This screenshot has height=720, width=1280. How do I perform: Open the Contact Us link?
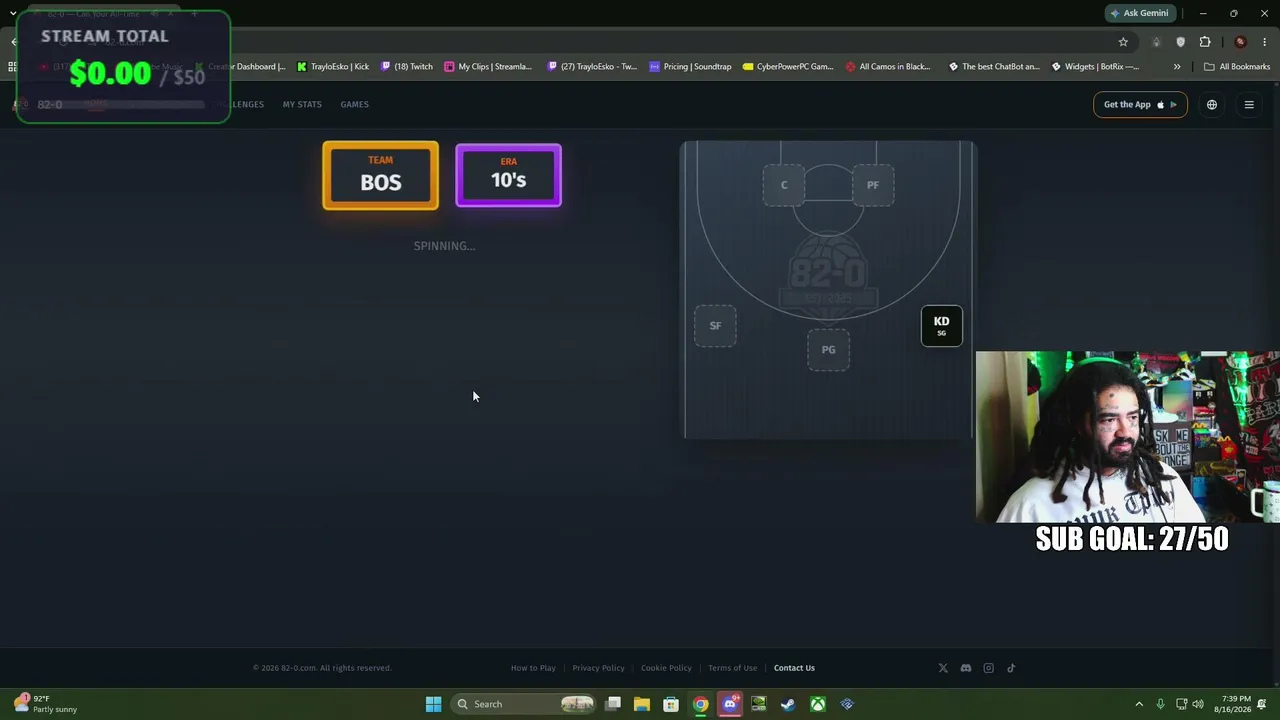pyautogui.click(x=794, y=668)
